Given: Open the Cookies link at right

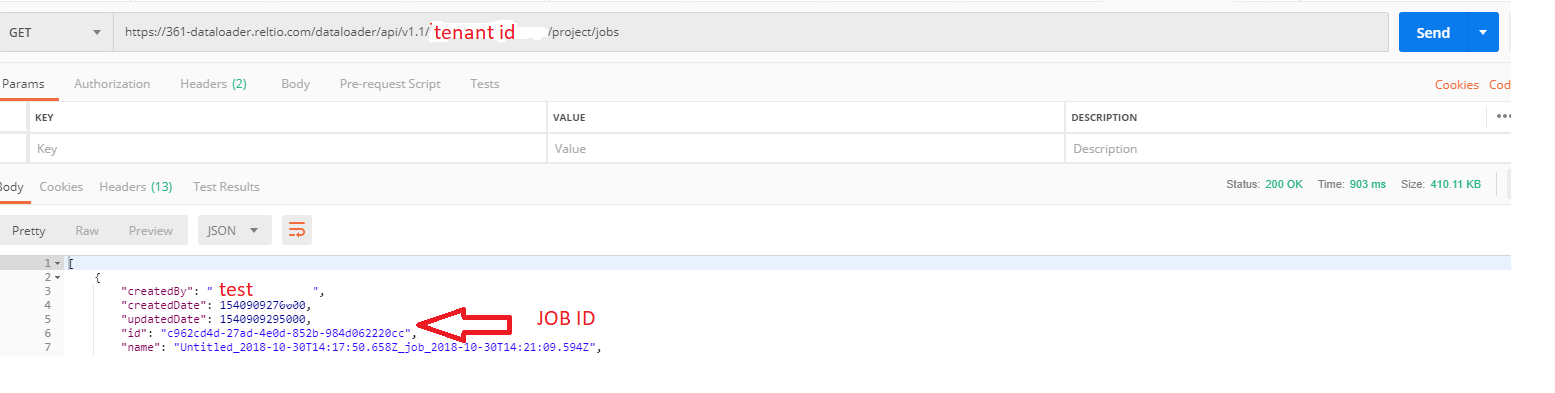Looking at the screenshot, I should [x=1456, y=85].
